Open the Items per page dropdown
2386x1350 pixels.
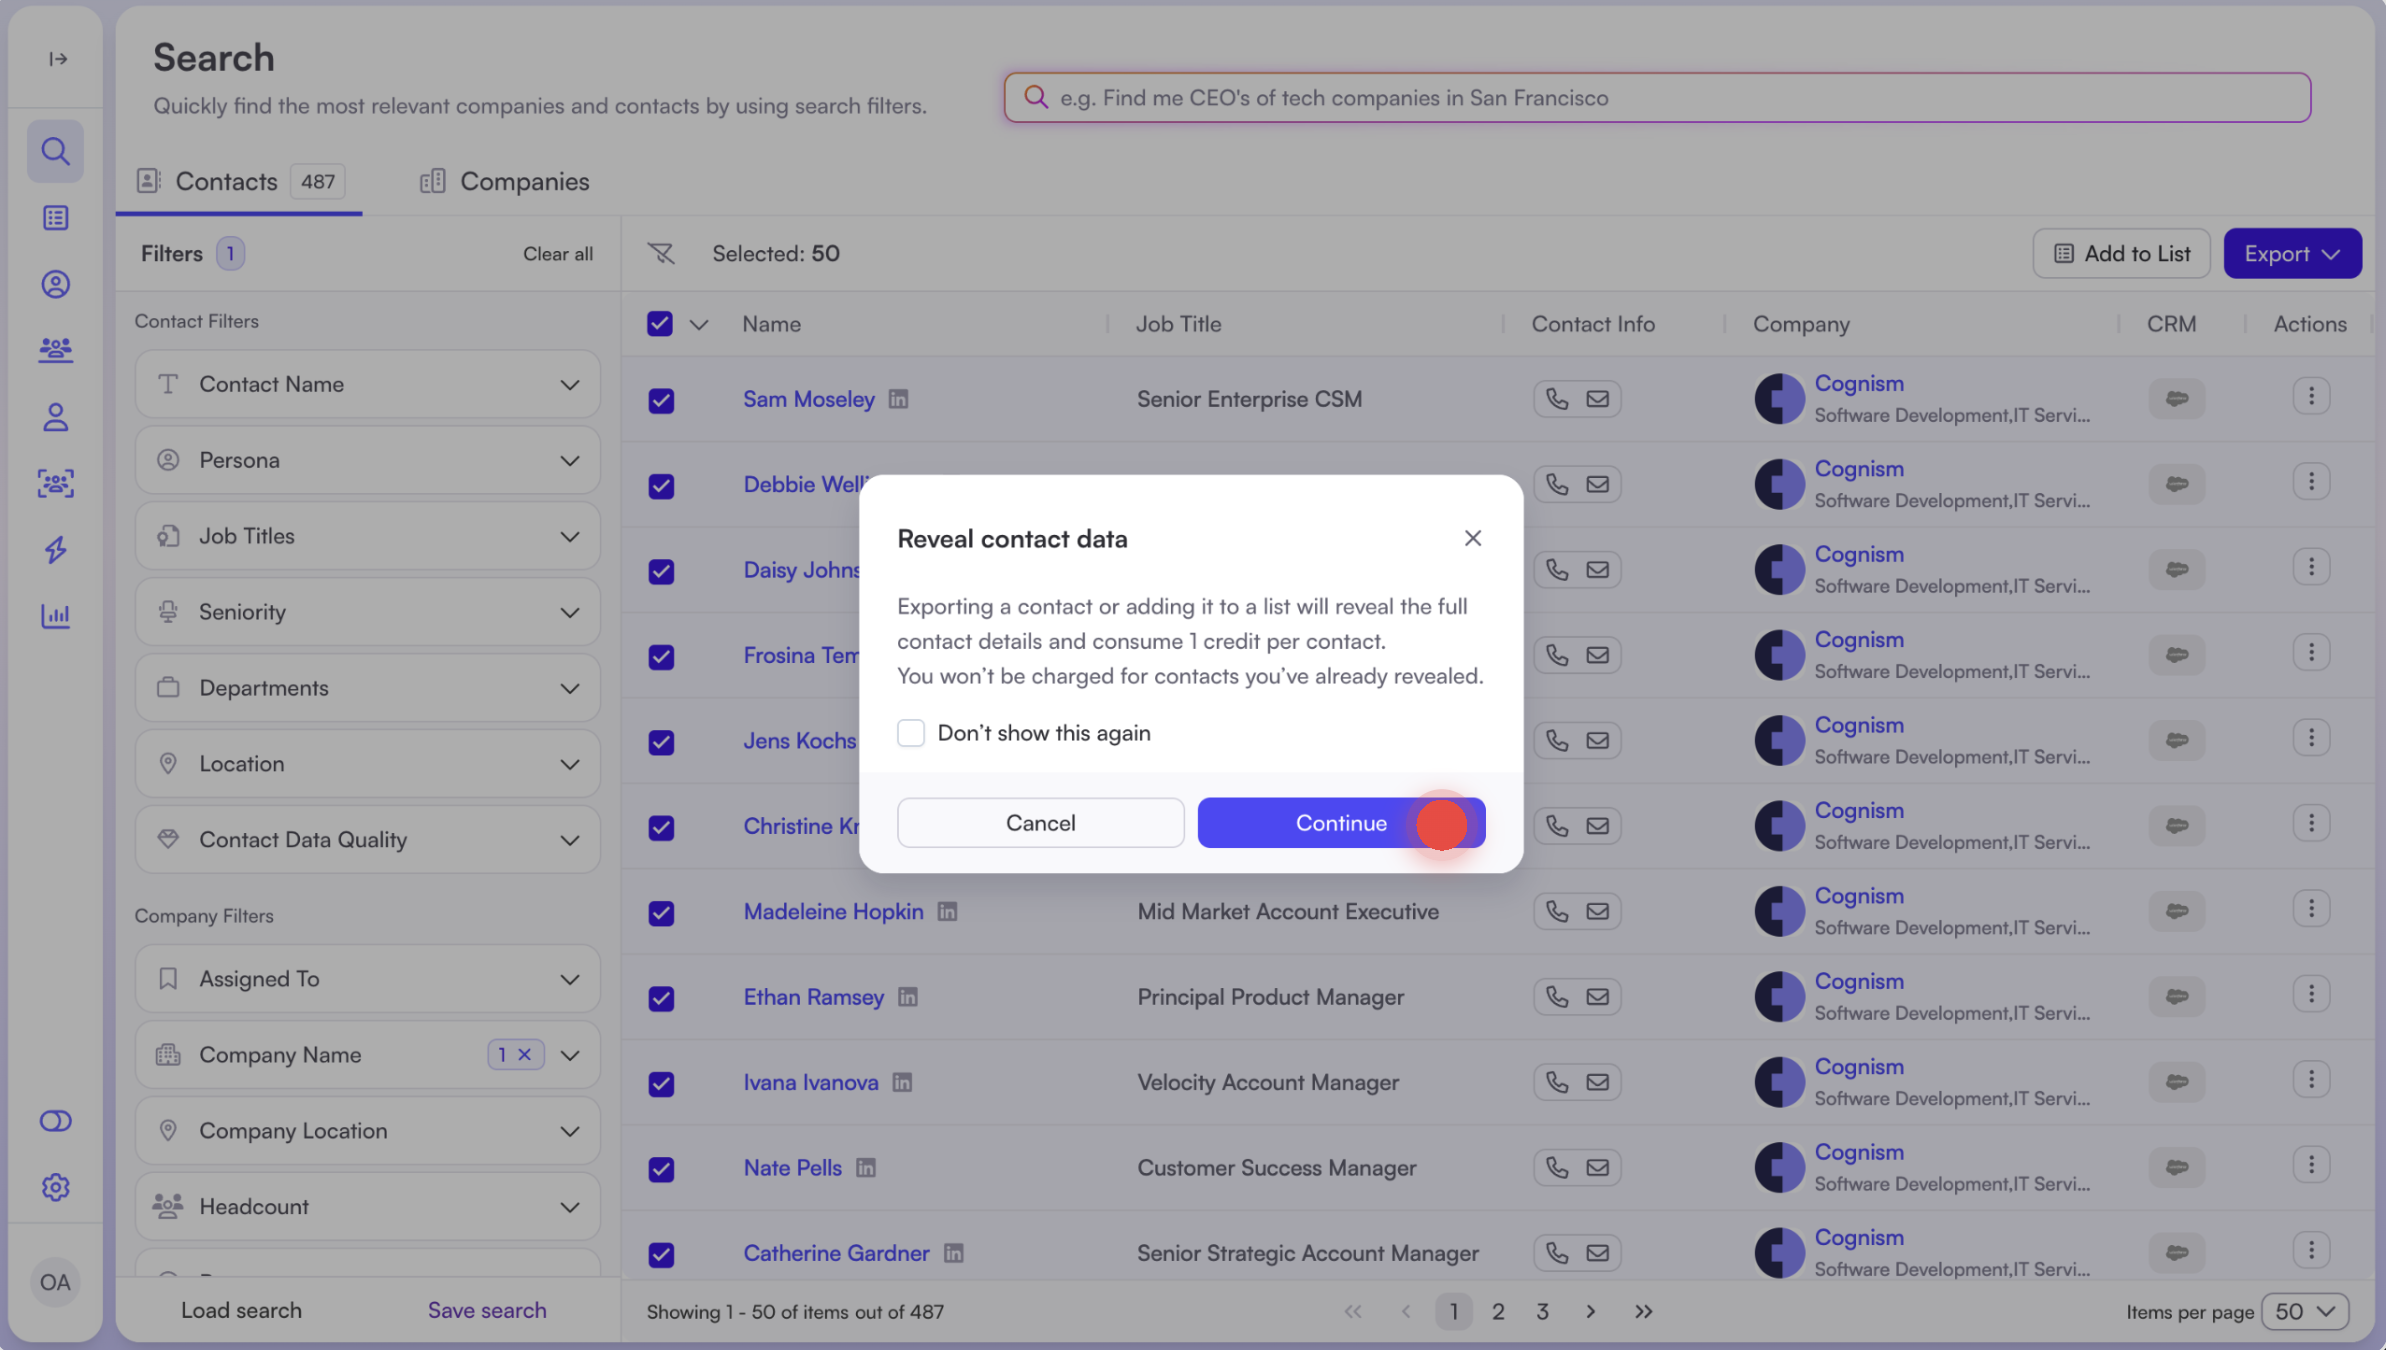(2304, 1311)
